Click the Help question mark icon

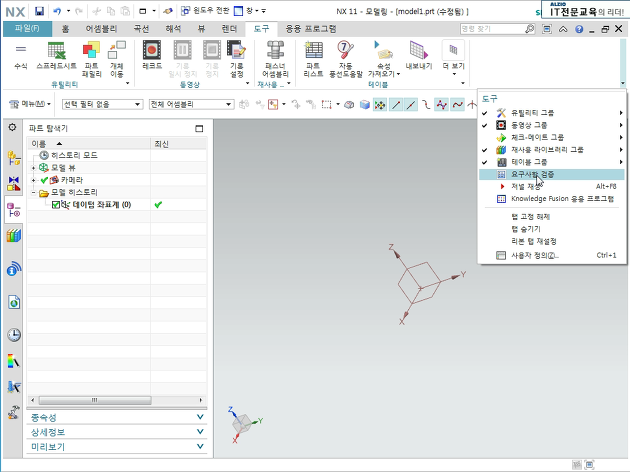[579, 29]
